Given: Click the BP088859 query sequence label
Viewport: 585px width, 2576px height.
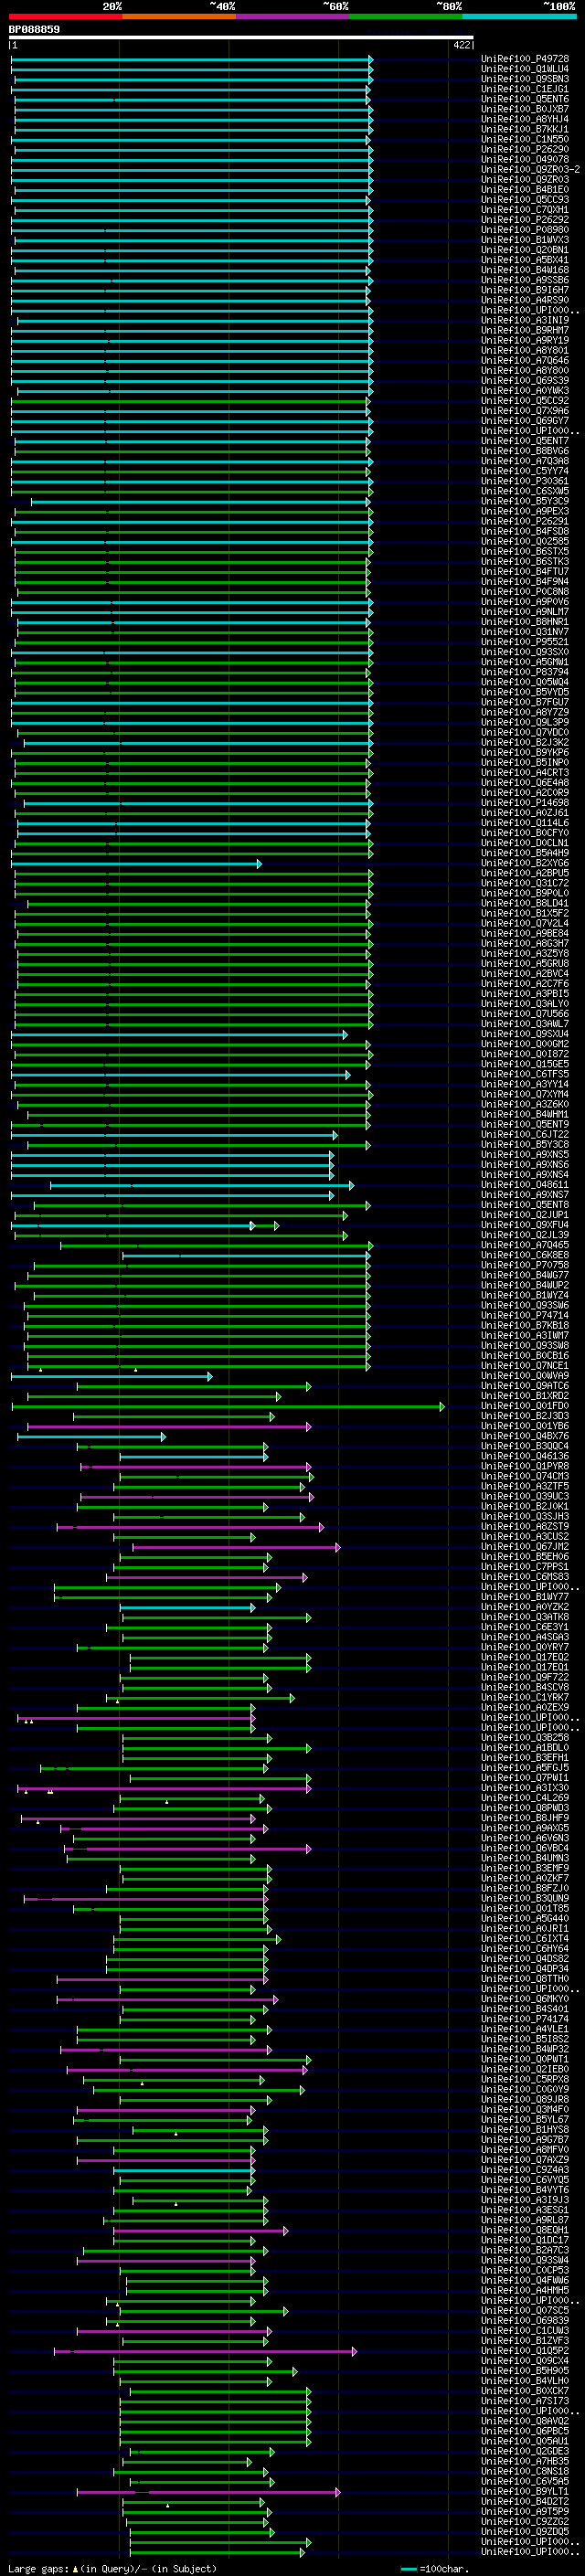Looking at the screenshot, I should pos(34,30).
